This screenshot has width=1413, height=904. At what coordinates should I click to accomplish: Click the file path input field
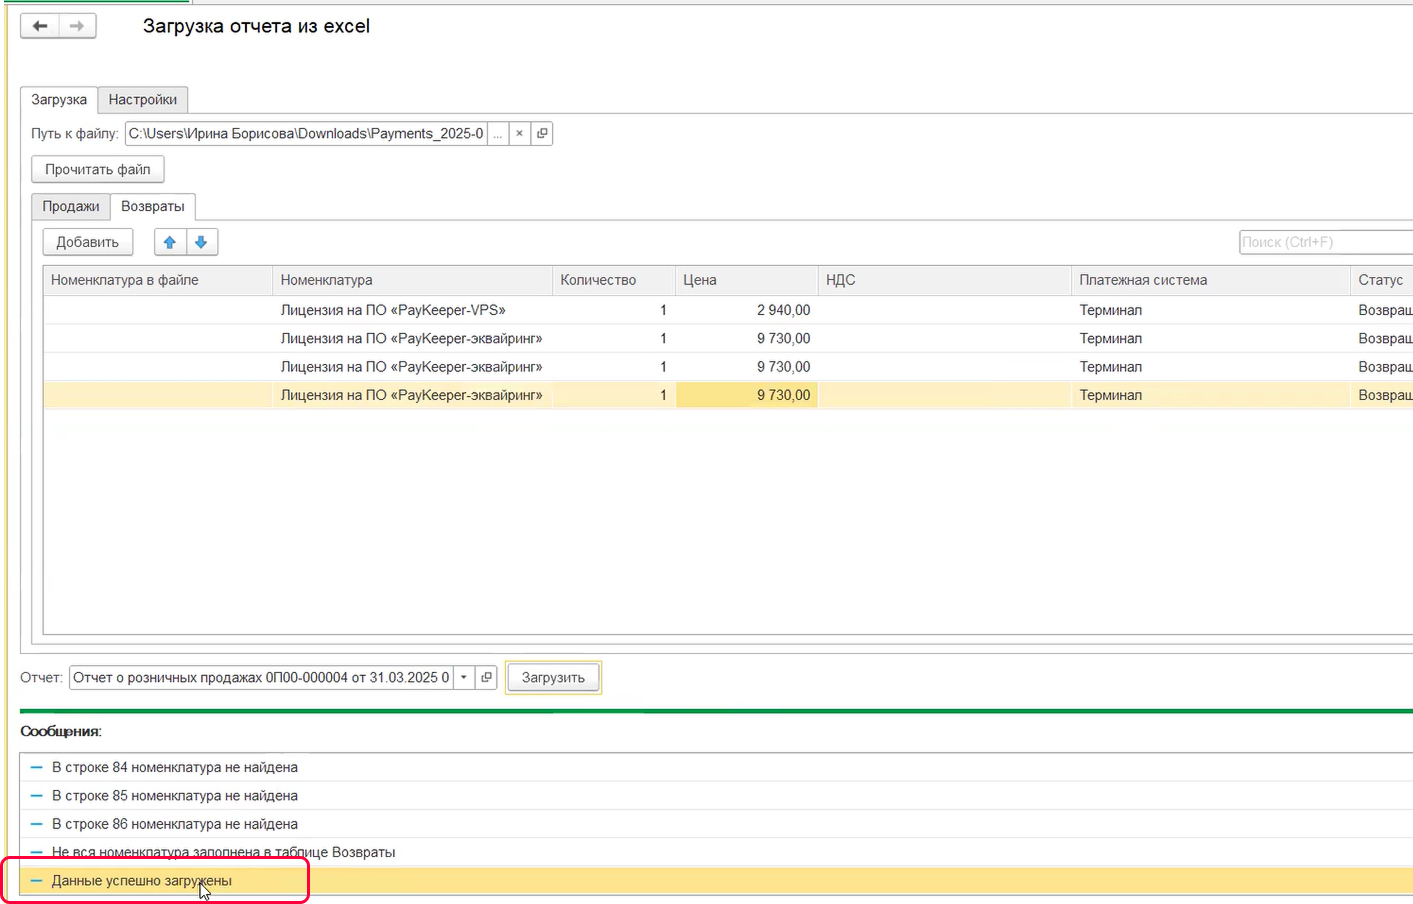pos(306,134)
